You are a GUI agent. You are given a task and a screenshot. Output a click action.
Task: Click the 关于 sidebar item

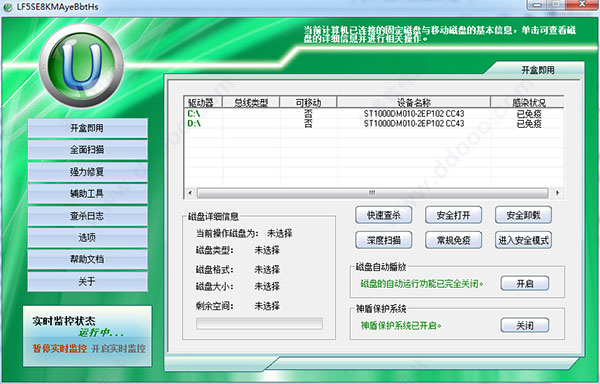tap(87, 282)
